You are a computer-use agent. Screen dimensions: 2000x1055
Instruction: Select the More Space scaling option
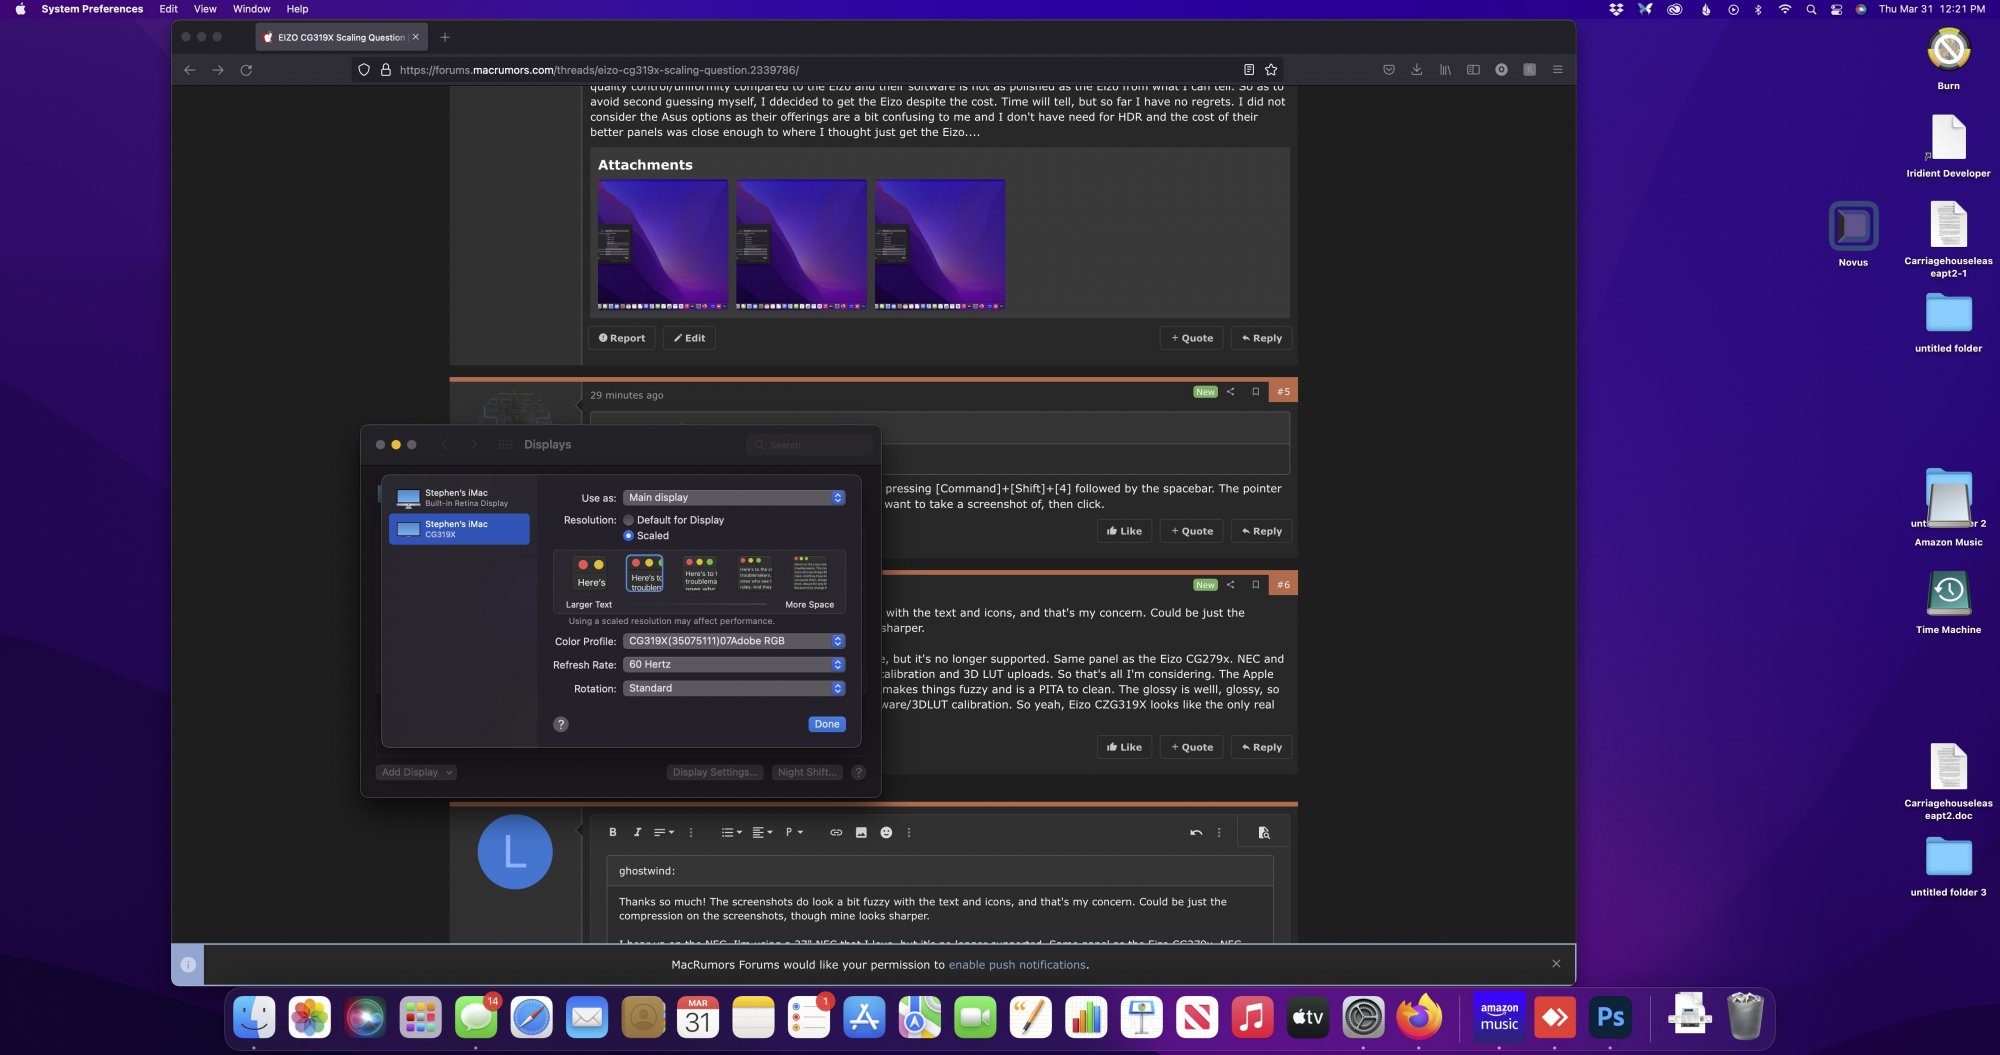809,574
